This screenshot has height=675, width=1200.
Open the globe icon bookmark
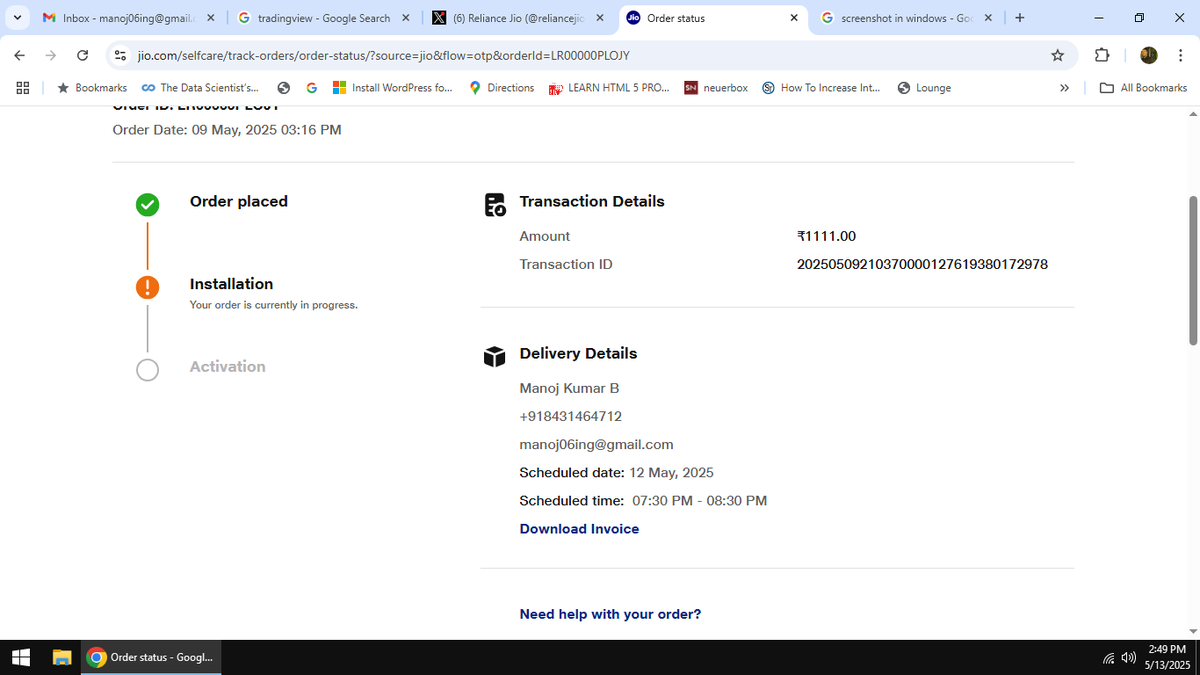click(x=284, y=88)
